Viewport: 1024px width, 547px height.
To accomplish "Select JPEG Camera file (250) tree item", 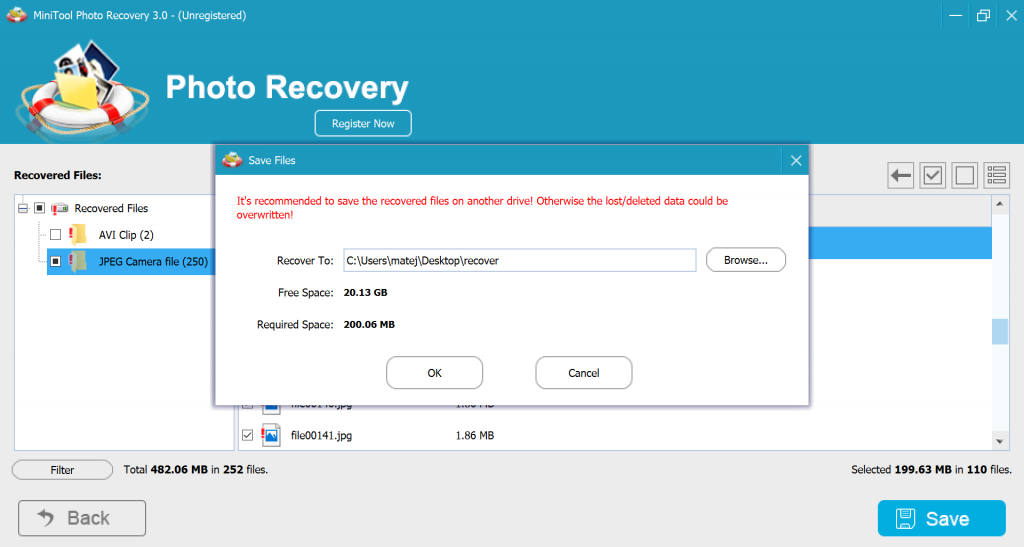I will point(153,262).
